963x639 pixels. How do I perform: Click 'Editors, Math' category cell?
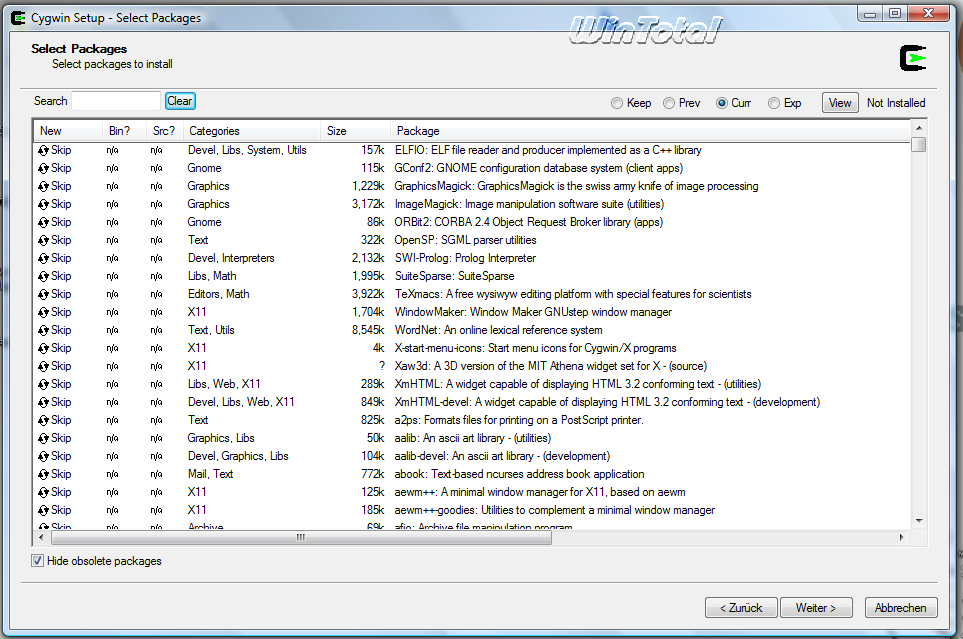(x=219, y=294)
